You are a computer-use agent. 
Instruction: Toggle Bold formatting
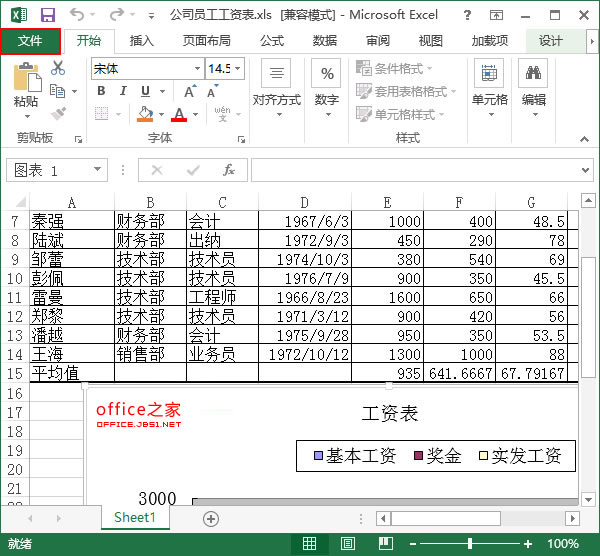(101, 91)
